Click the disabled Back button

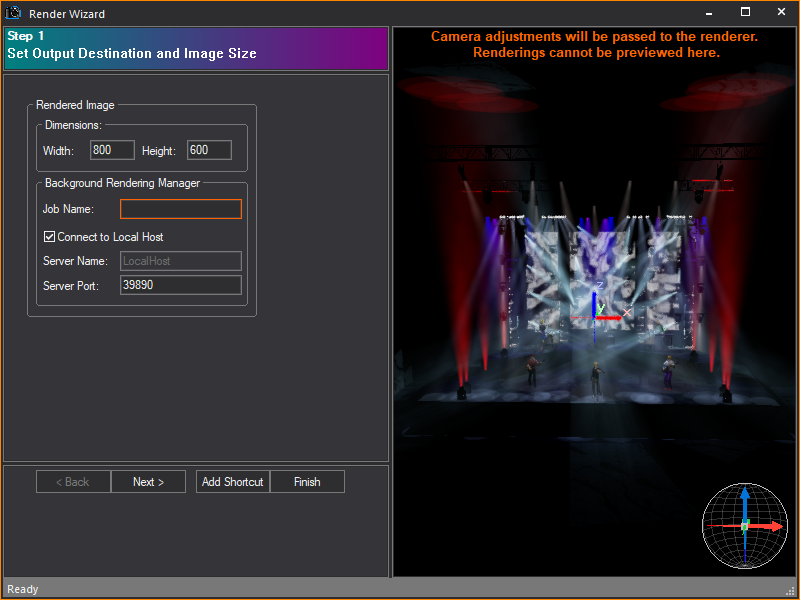point(72,481)
